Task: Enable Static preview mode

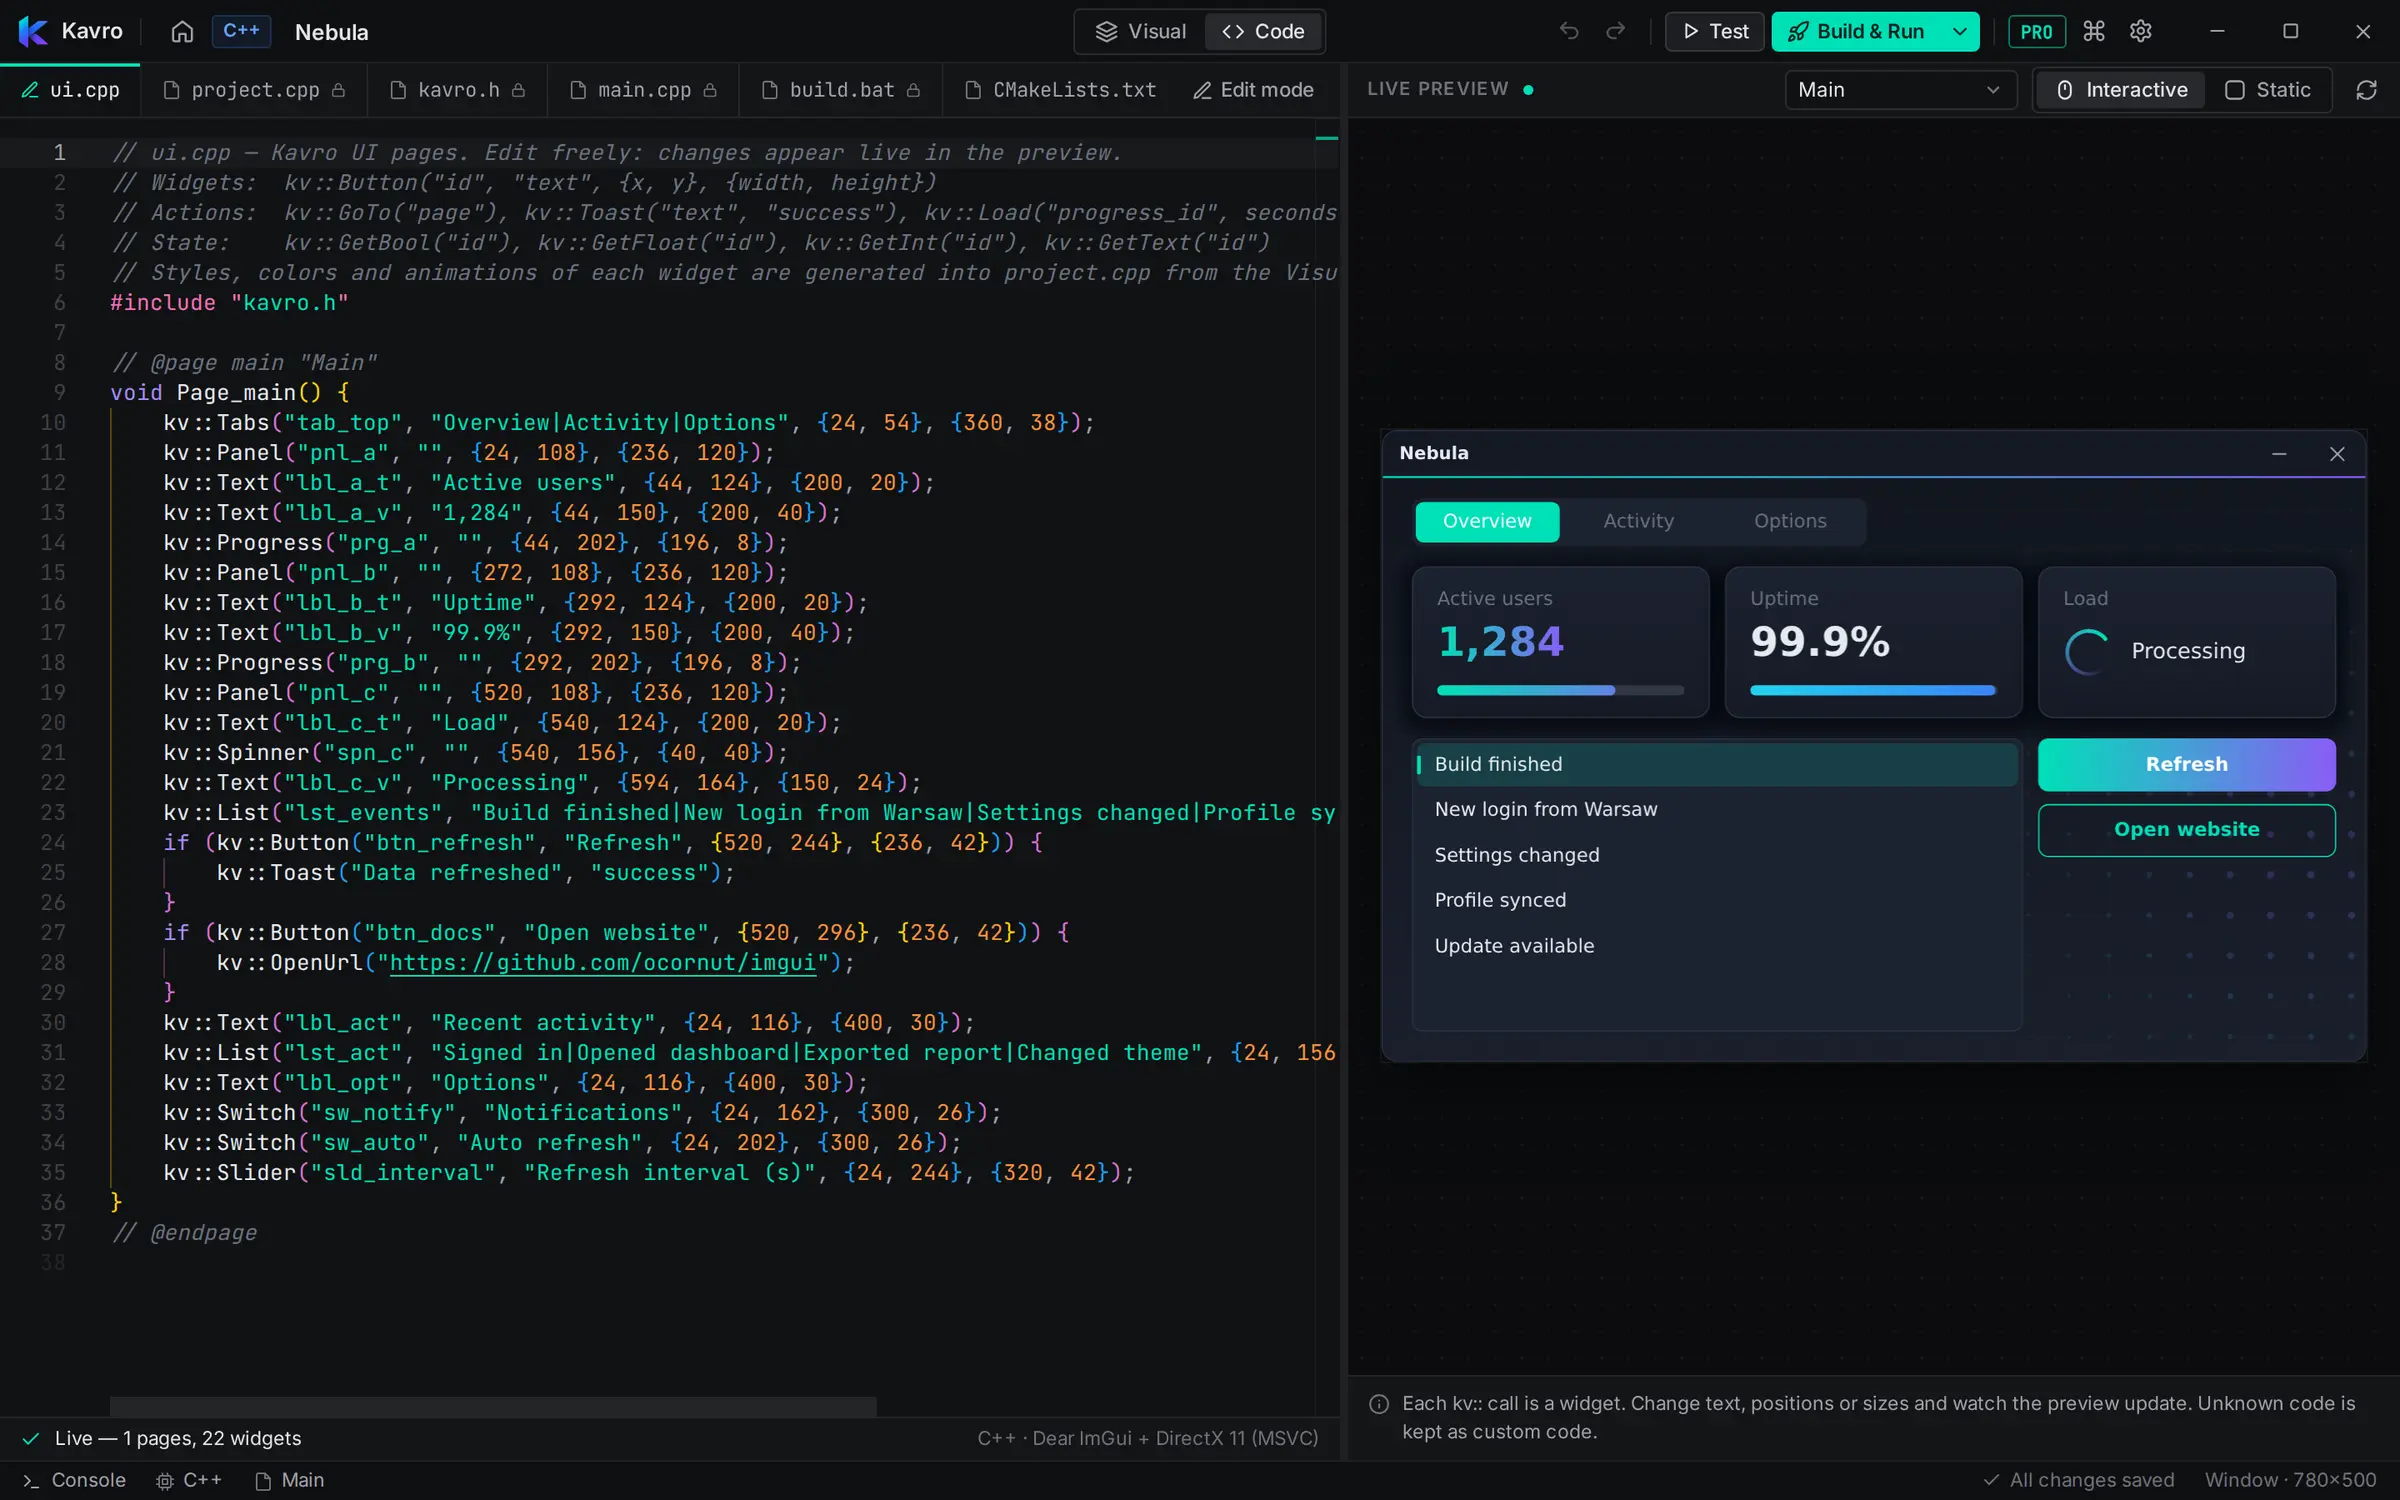Action: click(x=2268, y=90)
